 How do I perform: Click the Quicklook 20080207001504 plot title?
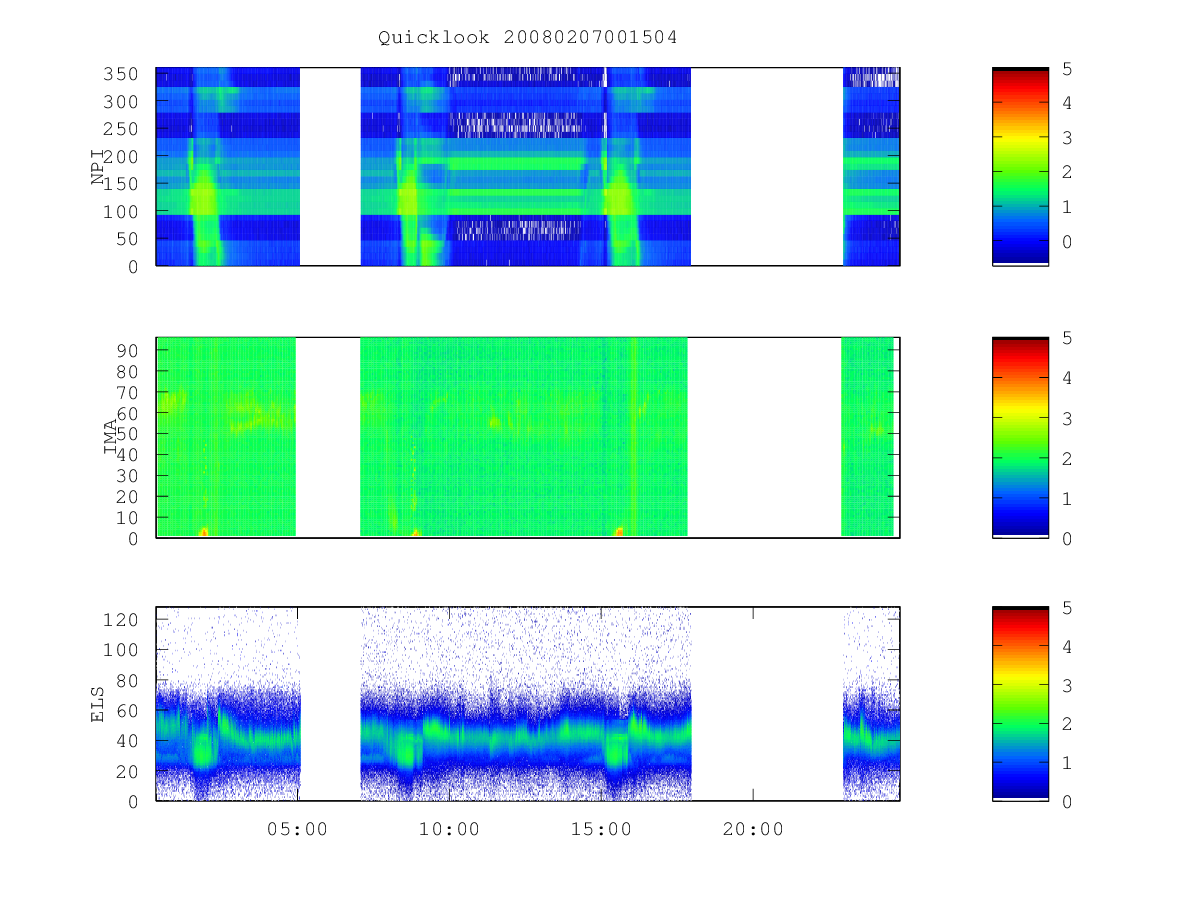point(528,38)
